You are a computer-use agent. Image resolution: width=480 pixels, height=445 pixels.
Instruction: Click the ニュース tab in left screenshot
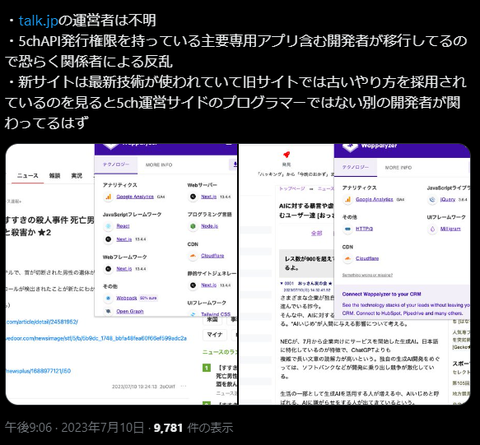(28, 176)
